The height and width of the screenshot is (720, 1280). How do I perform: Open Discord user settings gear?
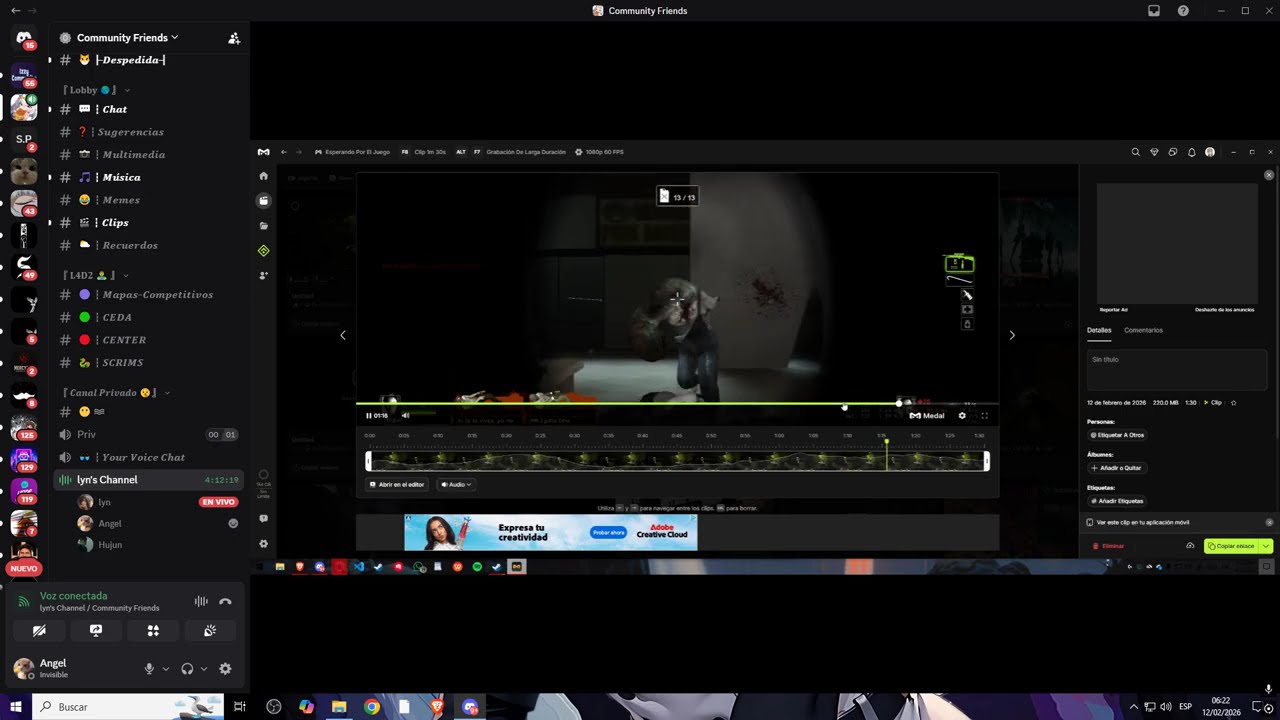pos(225,669)
